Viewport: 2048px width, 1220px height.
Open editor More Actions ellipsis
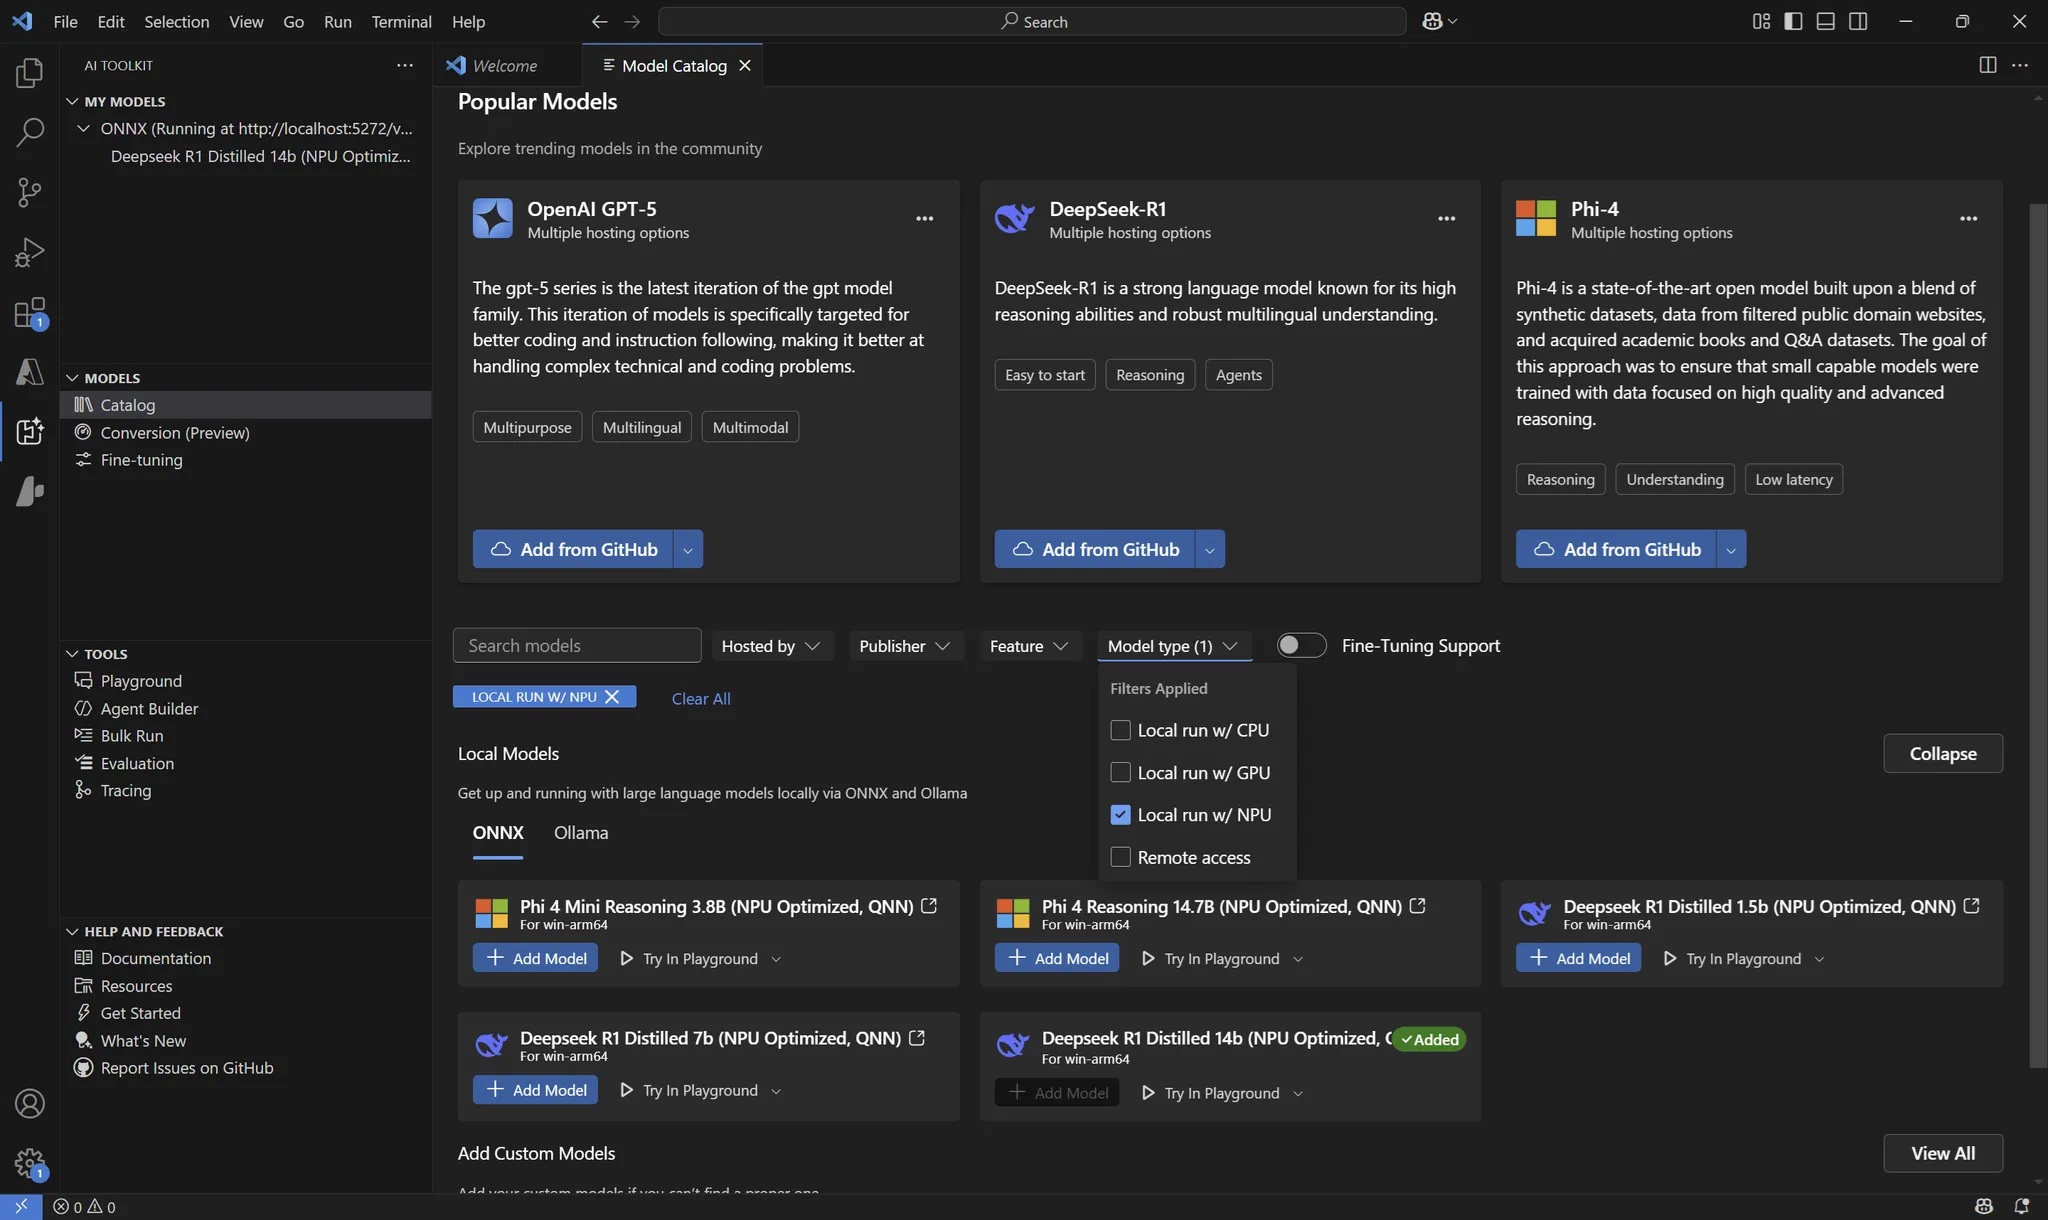(2020, 65)
